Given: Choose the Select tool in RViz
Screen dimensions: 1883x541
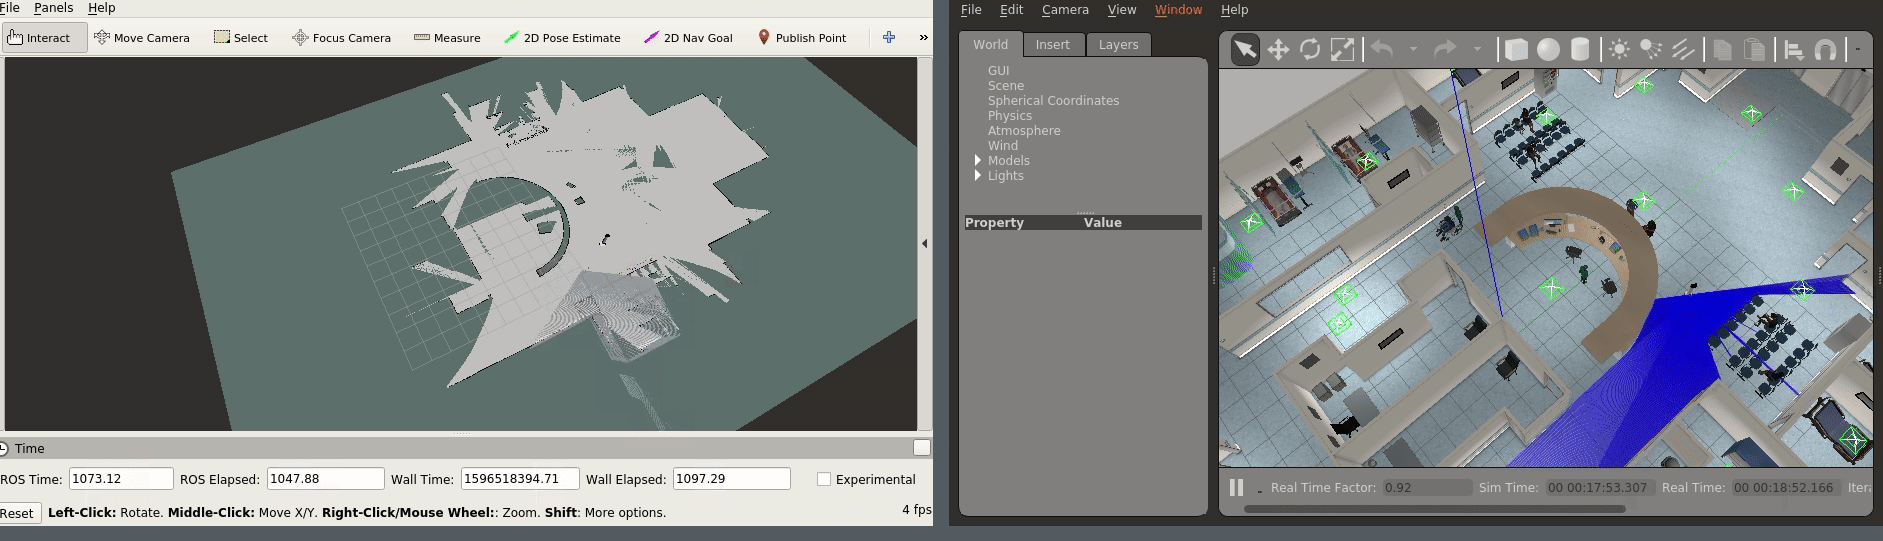Looking at the screenshot, I should pyautogui.click(x=240, y=38).
